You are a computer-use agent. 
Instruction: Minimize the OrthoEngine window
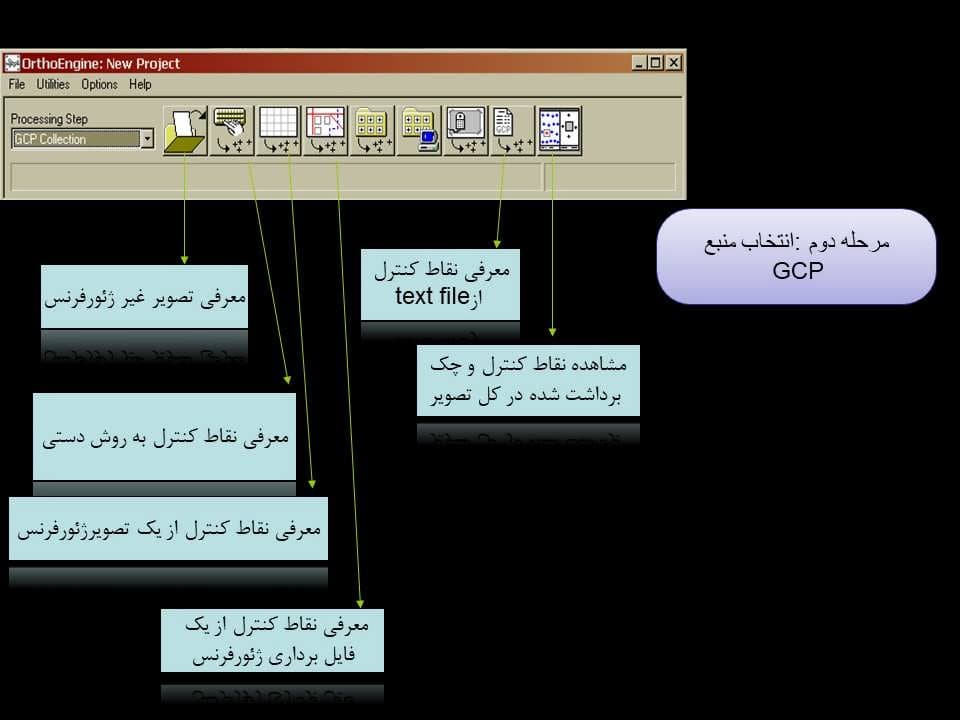(639, 62)
